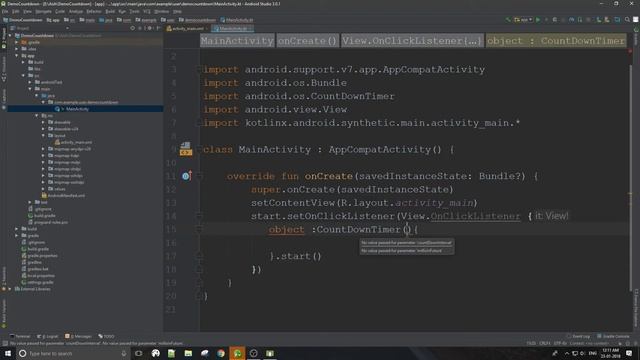Image resolution: width=640 pixels, height=360 pixels.
Task: Open the Windows notification center icon
Action: (629, 353)
